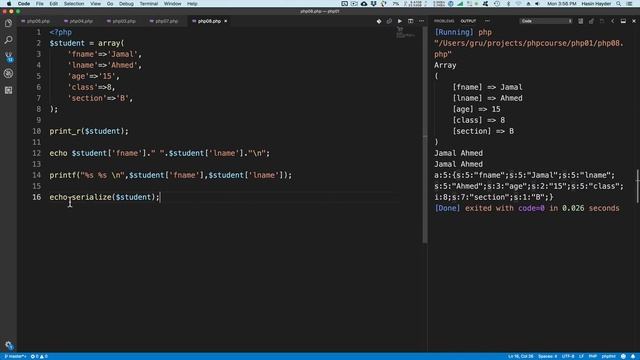
Task: Open the Source Control view
Action: click(x=8, y=57)
